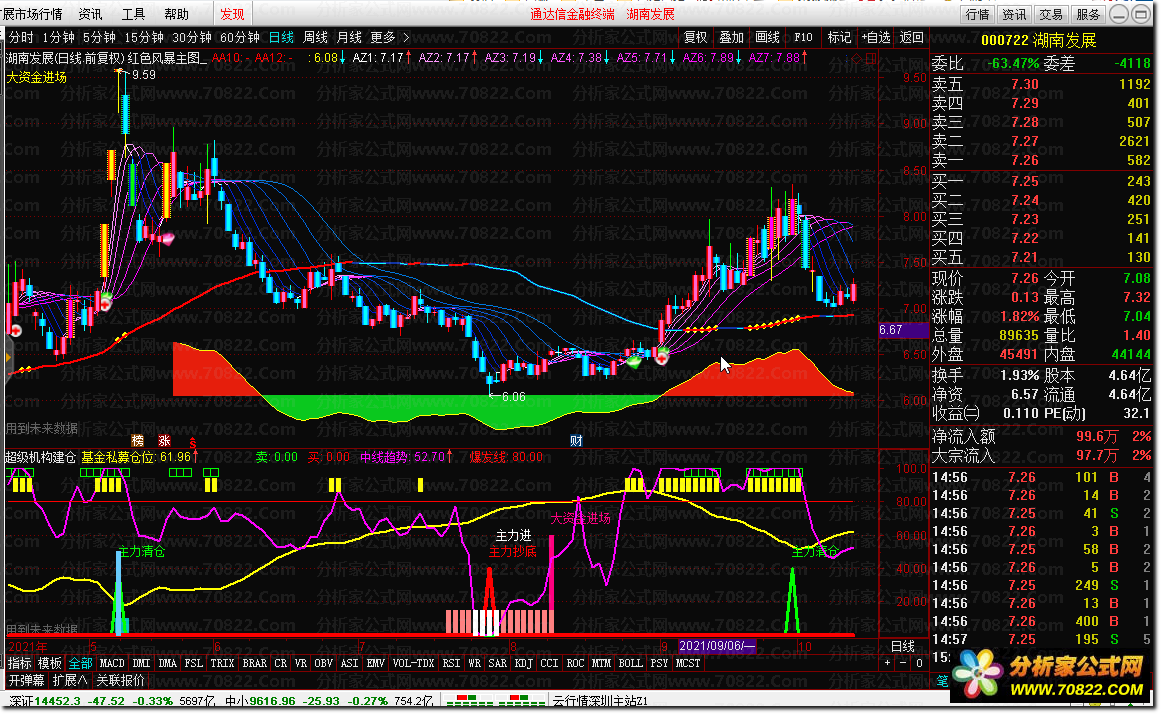Screen dimensions: 1162x714
Task: Click the red-green market breadth indicator icon
Action: click(x=494, y=701)
